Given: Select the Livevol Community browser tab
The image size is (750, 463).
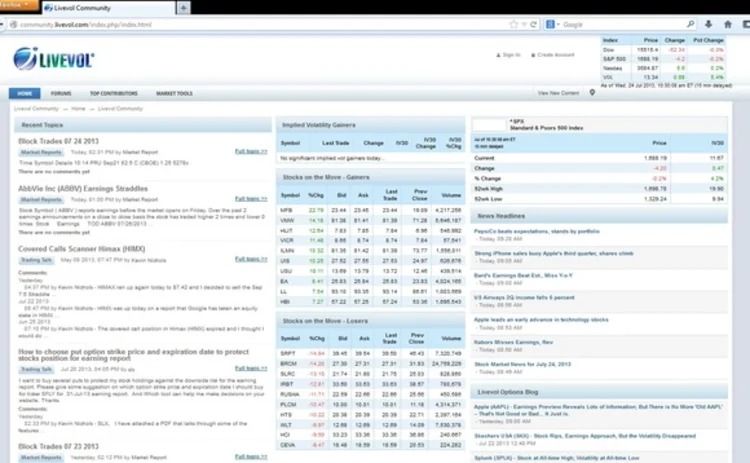Looking at the screenshot, I should [109, 8].
